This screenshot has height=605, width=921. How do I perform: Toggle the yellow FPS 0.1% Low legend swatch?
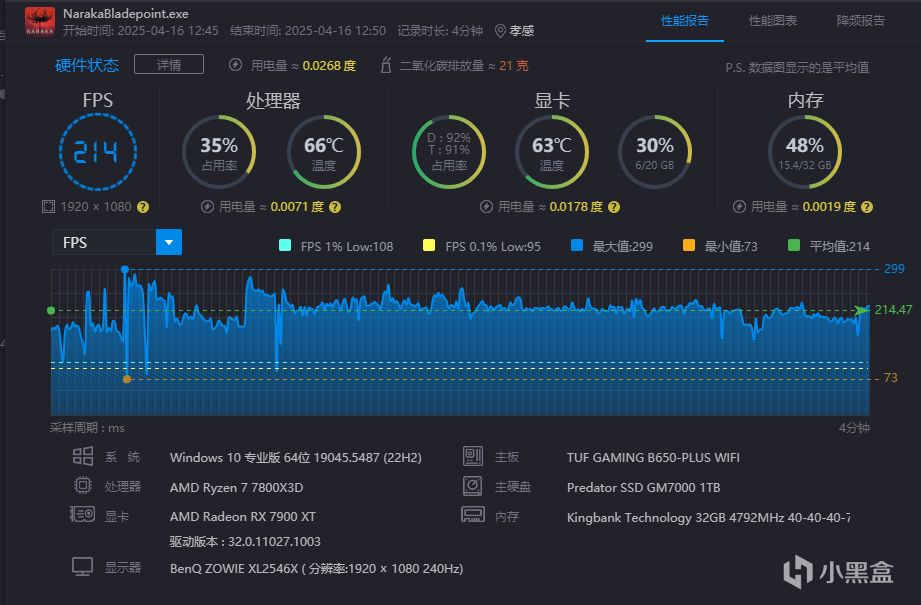tap(429, 246)
